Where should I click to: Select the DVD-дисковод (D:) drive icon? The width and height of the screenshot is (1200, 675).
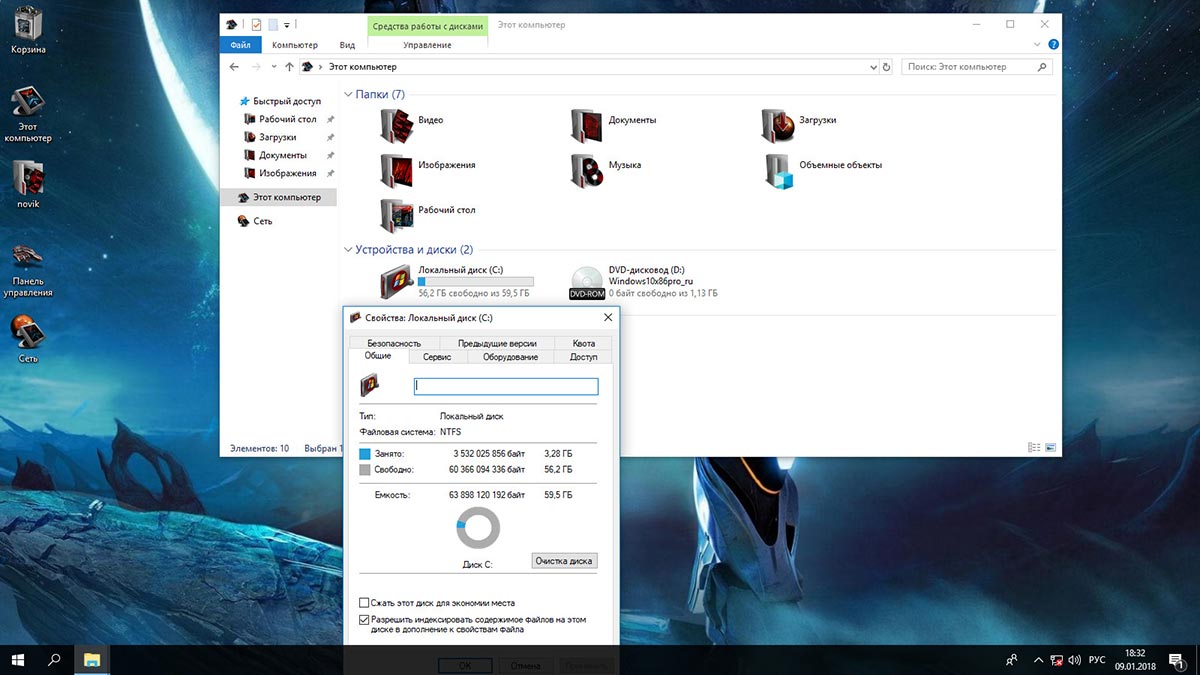(587, 282)
